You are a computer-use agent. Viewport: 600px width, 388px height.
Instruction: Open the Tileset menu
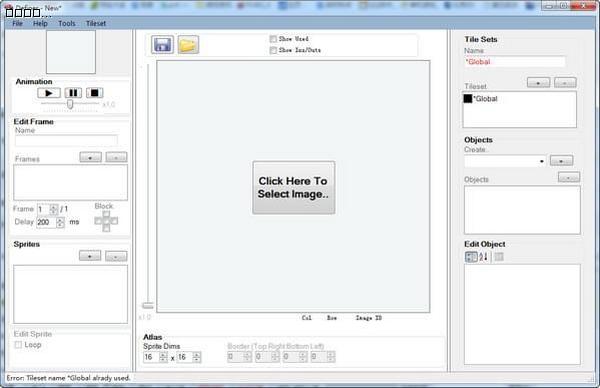(x=96, y=23)
